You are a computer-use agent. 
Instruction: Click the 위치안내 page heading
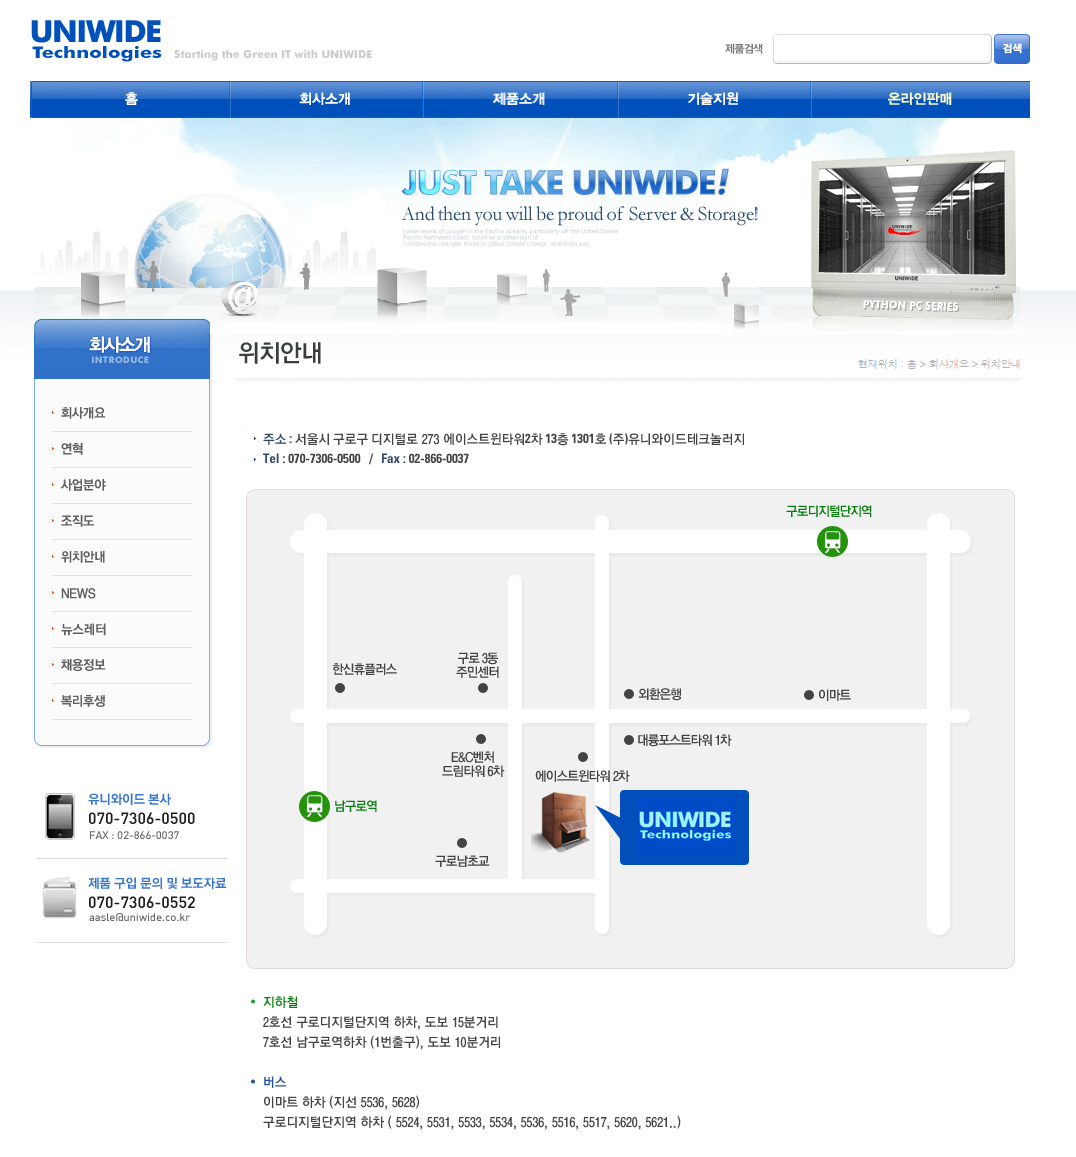tap(280, 353)
